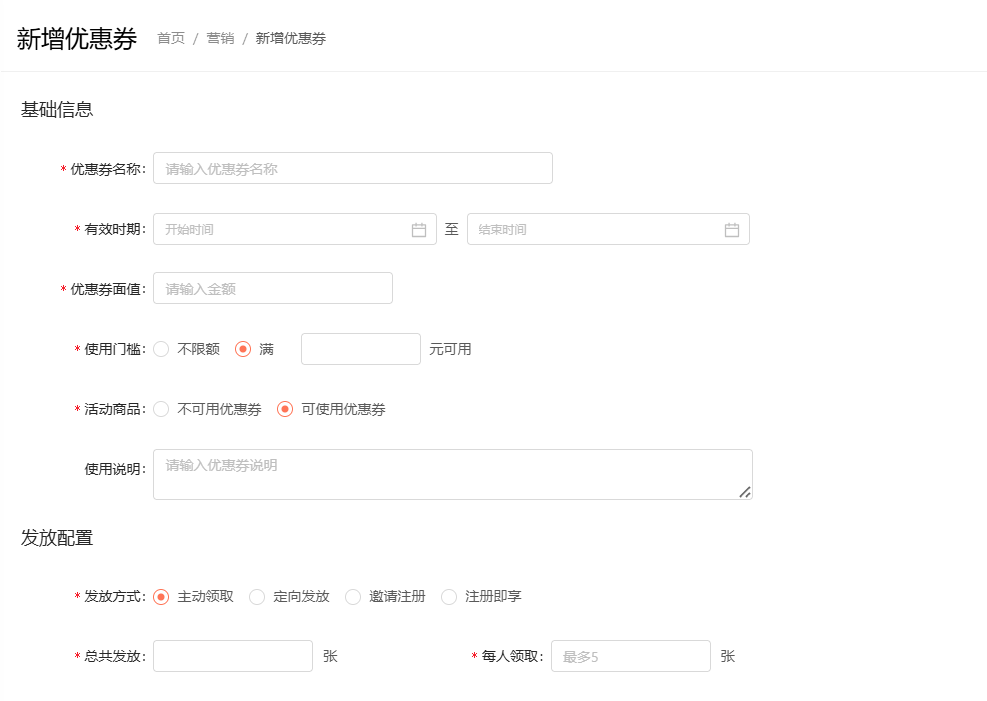Open the end time calendar icon
987x701 pixels.
[x=731, y=230]
